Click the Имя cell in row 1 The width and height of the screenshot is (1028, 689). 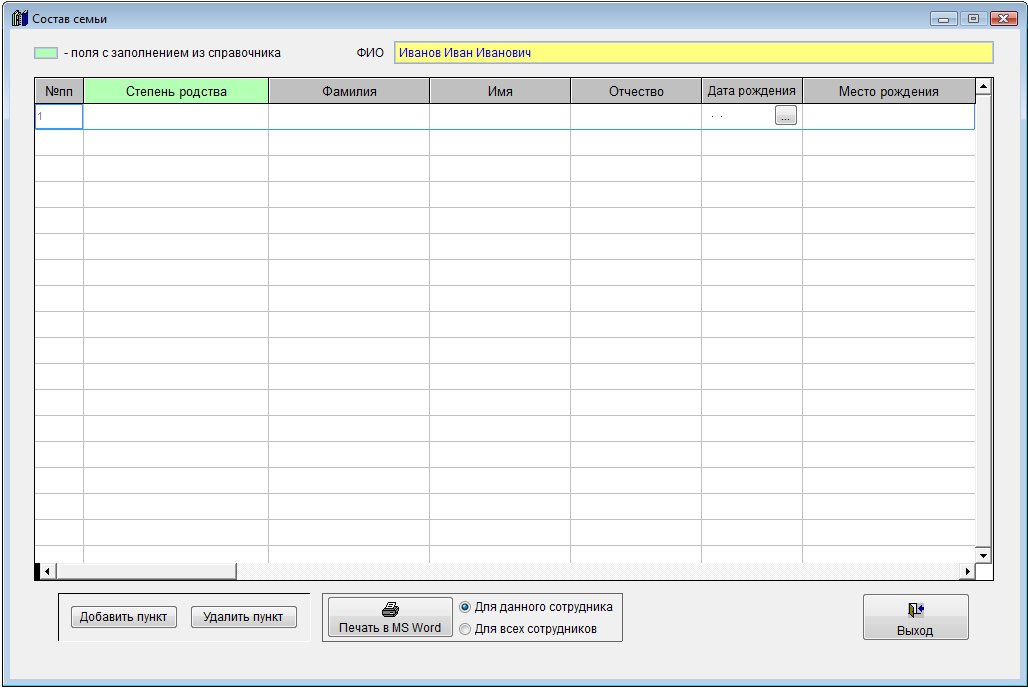point(500,117)
